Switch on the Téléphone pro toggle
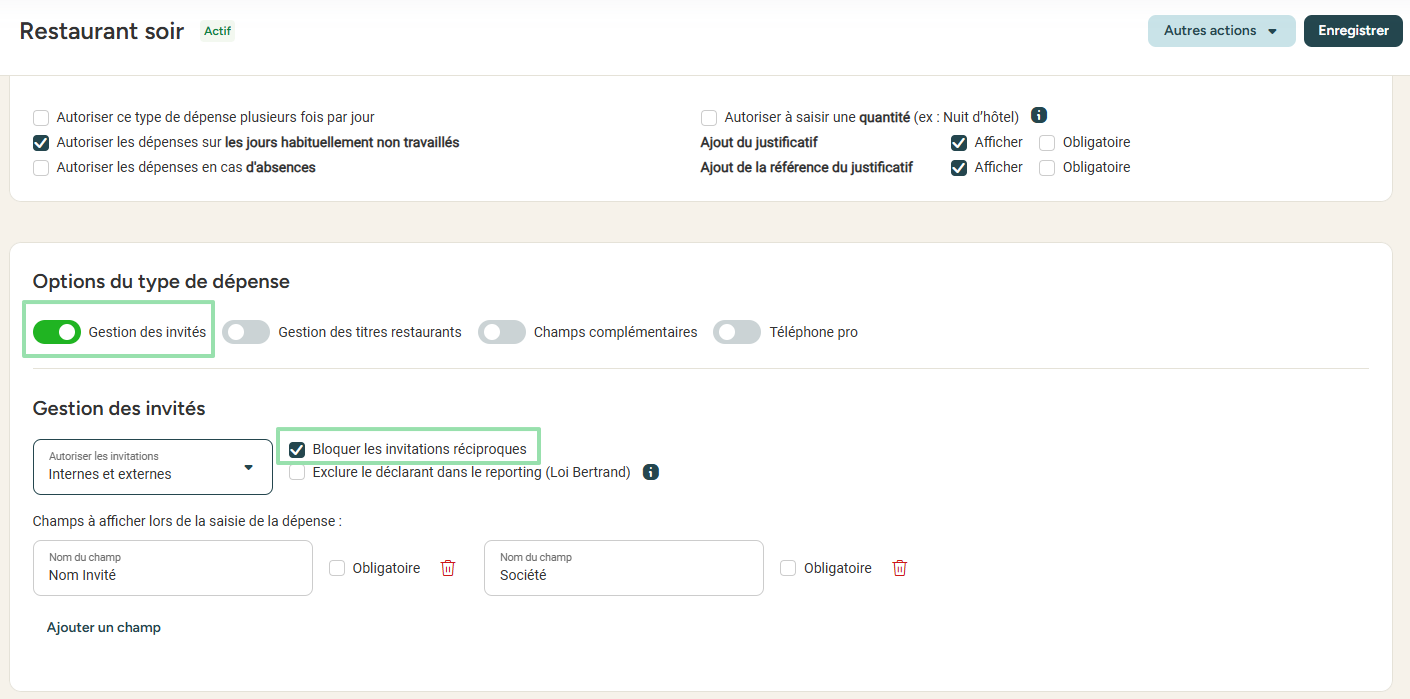1410x699 pixels. [737, 332]
